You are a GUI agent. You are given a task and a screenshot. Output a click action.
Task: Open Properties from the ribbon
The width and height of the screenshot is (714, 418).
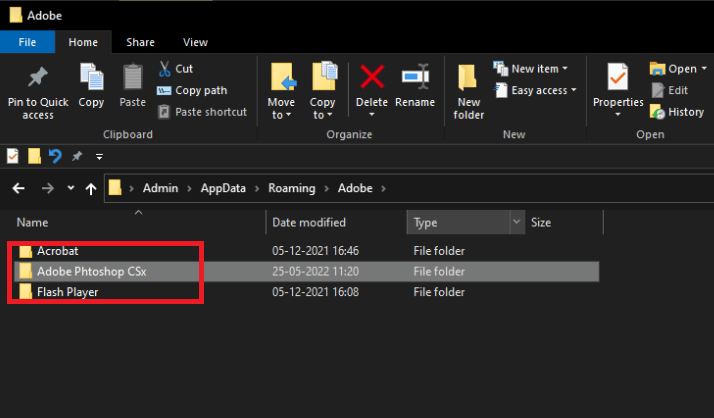click(618, 90)
